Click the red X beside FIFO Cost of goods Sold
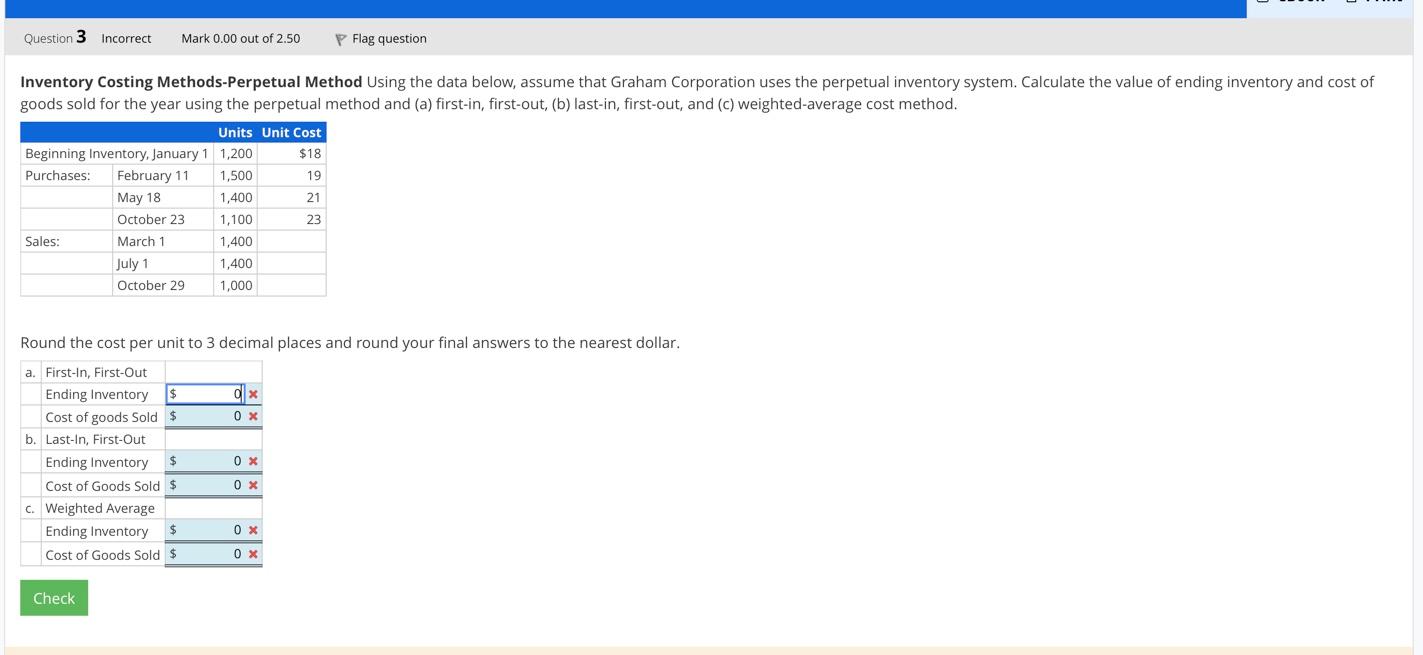The image size is (1423, 655). click(x=251, y=417)
